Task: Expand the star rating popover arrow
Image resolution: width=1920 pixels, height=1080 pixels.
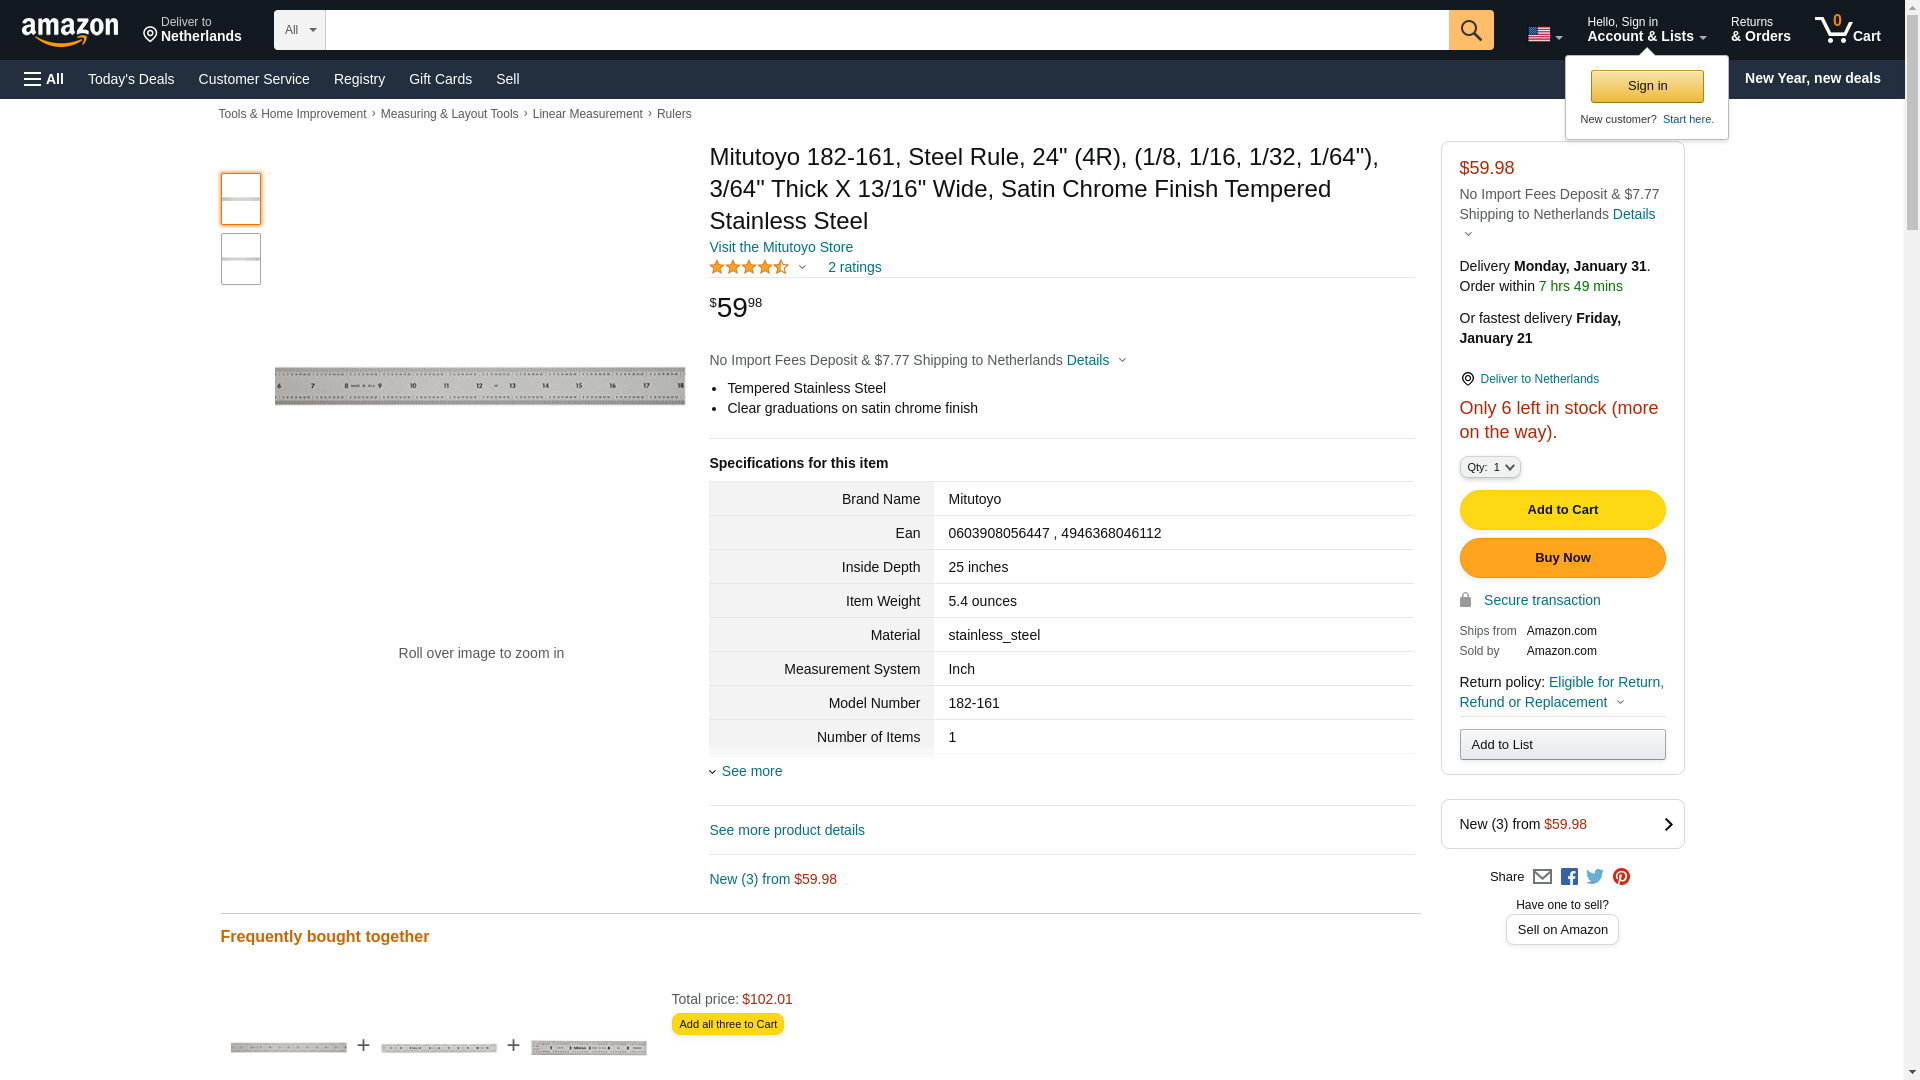Action: pyautogui.click(x=802, y=267)
